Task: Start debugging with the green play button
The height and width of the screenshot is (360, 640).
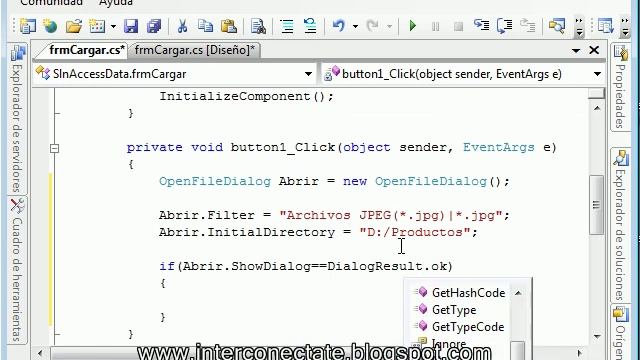Action: pyautogui.click(x=413, y=26)
